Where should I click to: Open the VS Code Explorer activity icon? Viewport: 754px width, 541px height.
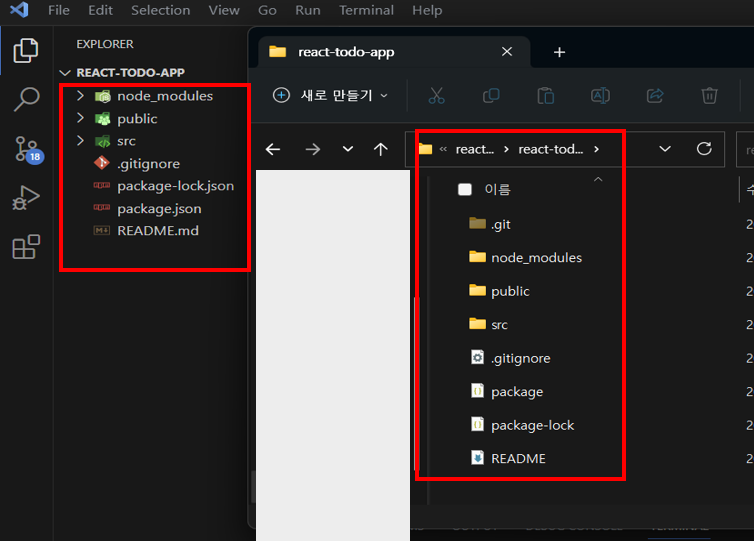point(25,50)
